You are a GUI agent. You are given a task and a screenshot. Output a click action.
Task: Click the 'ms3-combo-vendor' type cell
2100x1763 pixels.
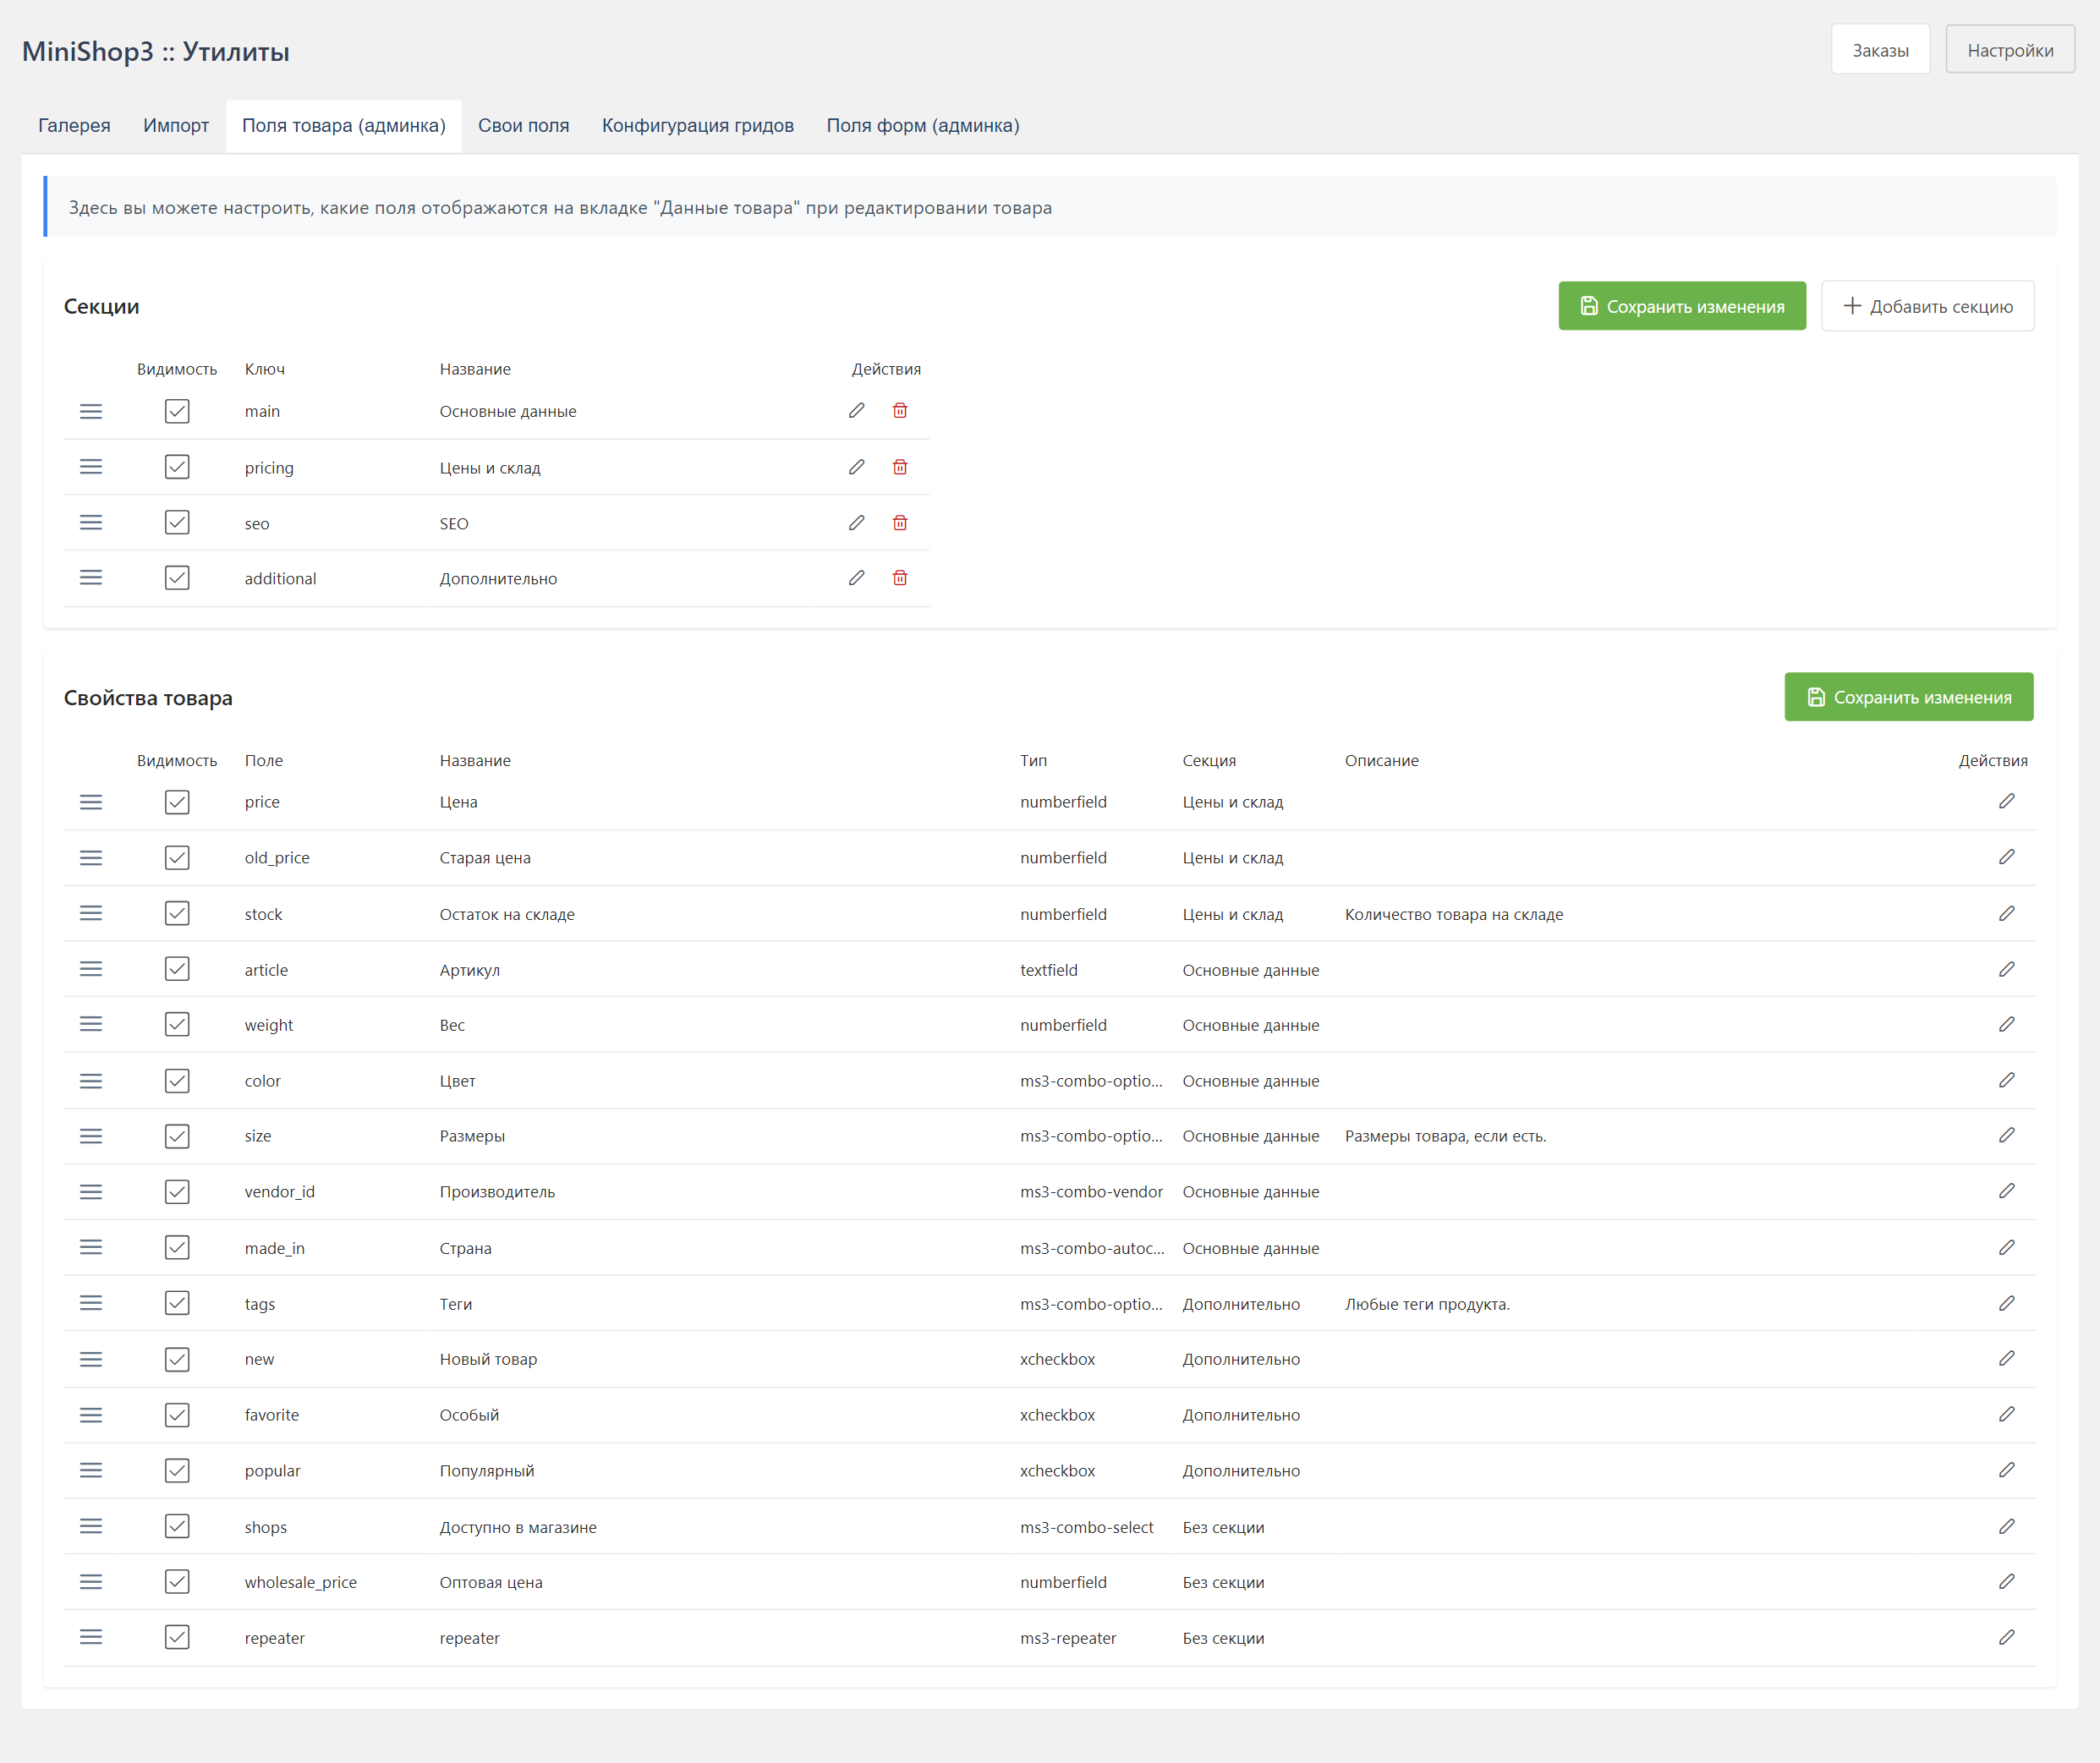pyautogui.click(x=1091, y=1192)
